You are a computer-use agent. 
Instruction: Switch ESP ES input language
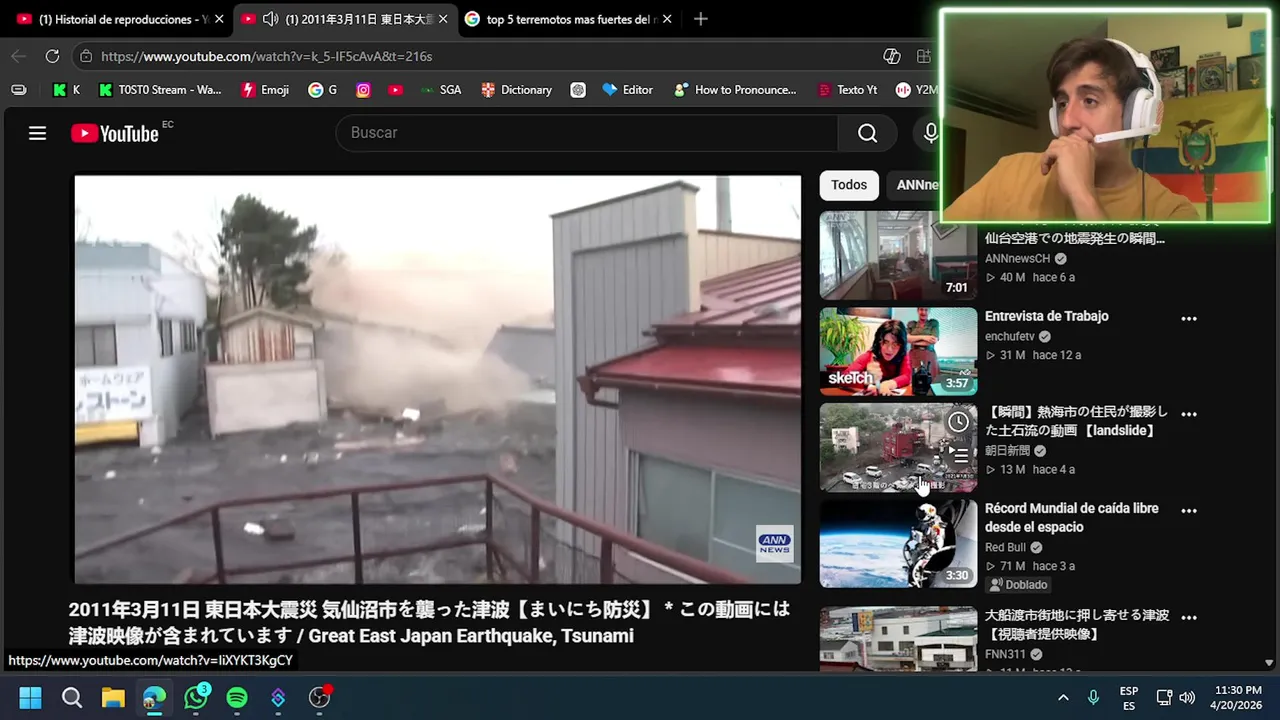[1129, 697]
